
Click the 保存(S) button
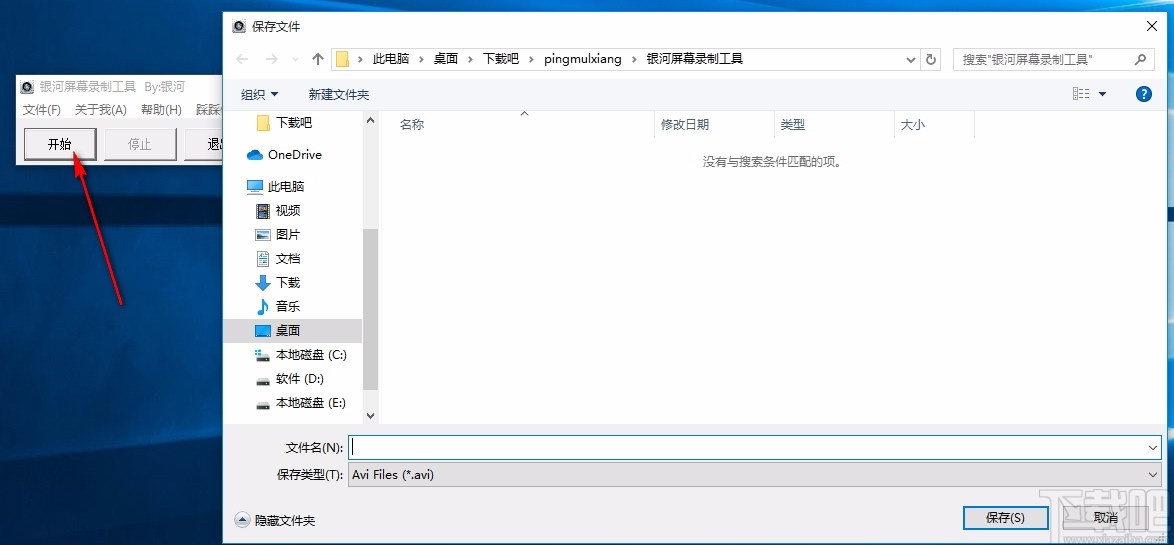(x=1005, y=517)
